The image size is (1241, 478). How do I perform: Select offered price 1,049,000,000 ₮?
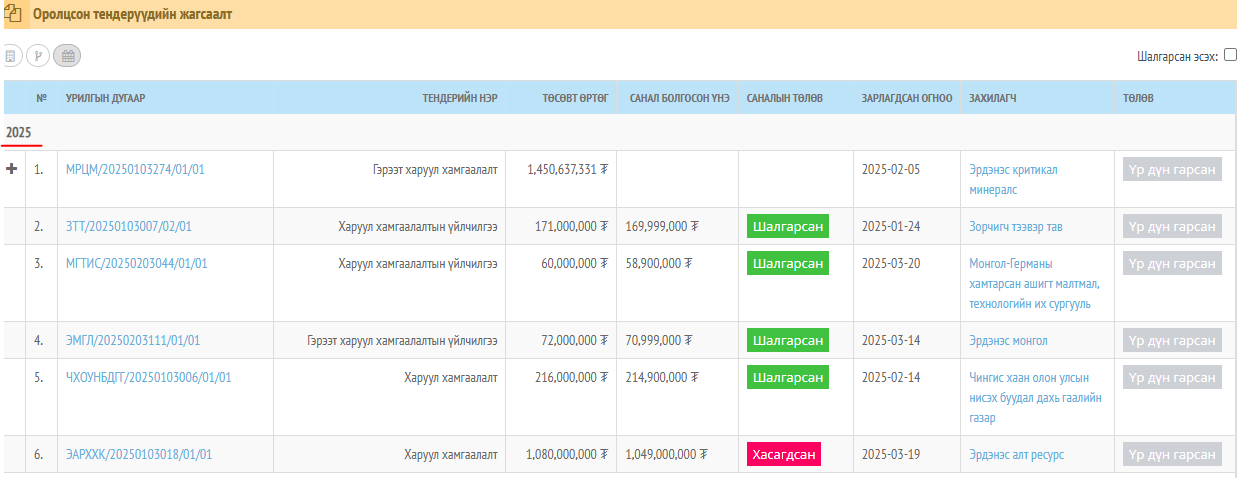tap(667, 454)
